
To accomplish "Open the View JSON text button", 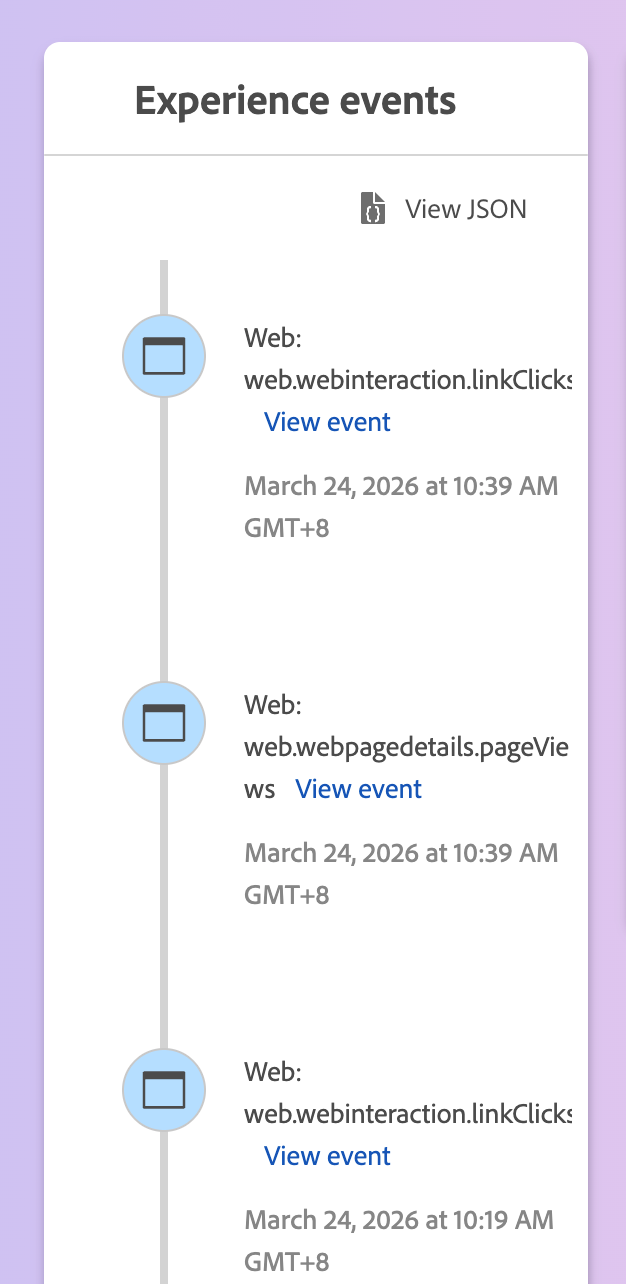I will click(465, 209).
